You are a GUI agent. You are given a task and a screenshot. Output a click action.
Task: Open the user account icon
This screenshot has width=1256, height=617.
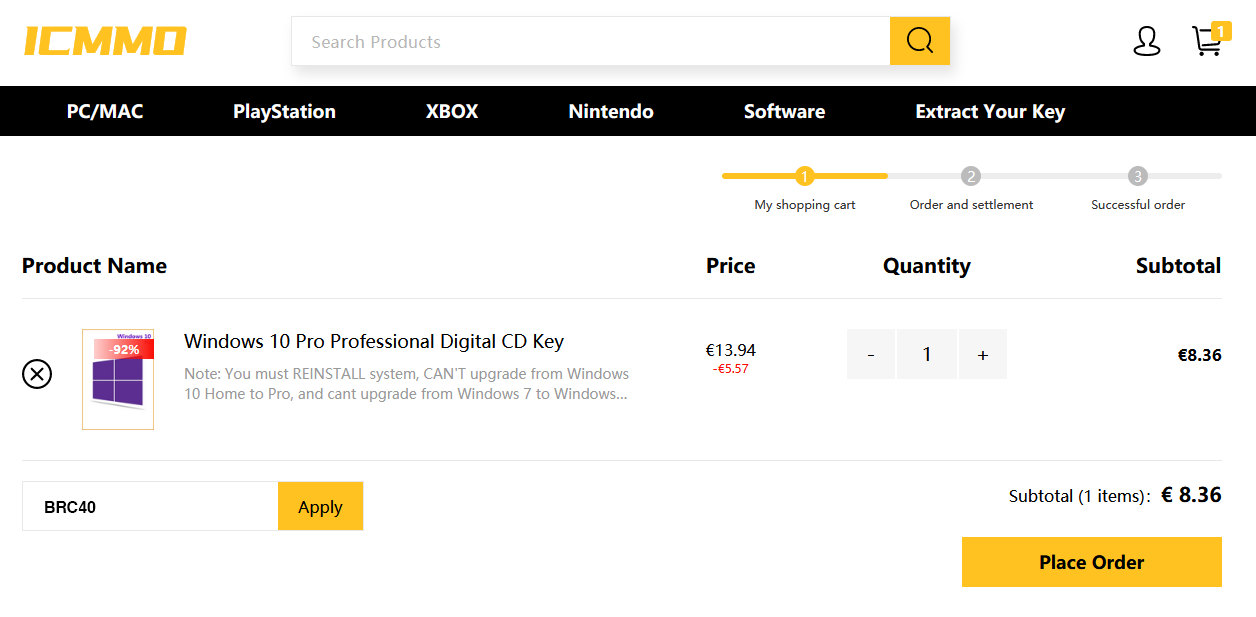[x=1147, y=41]
